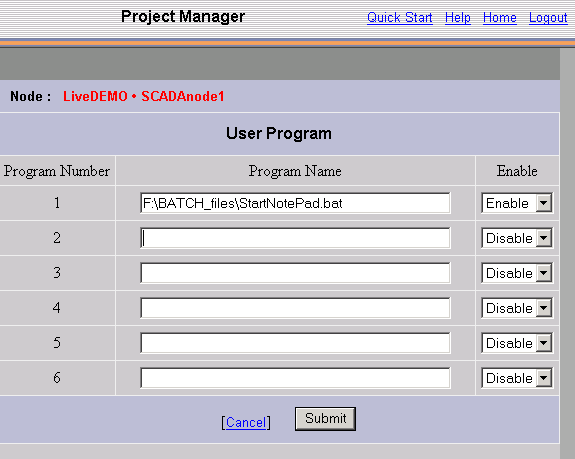
Task: Open the enable dropdown for program 6
Action: (x=517, y=378)
